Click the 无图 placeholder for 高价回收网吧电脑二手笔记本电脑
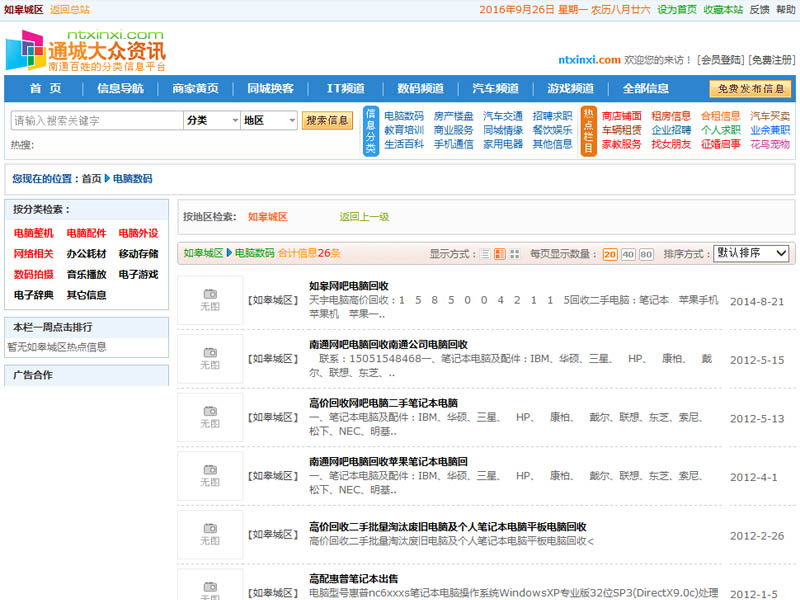 (x=210, y=417)
